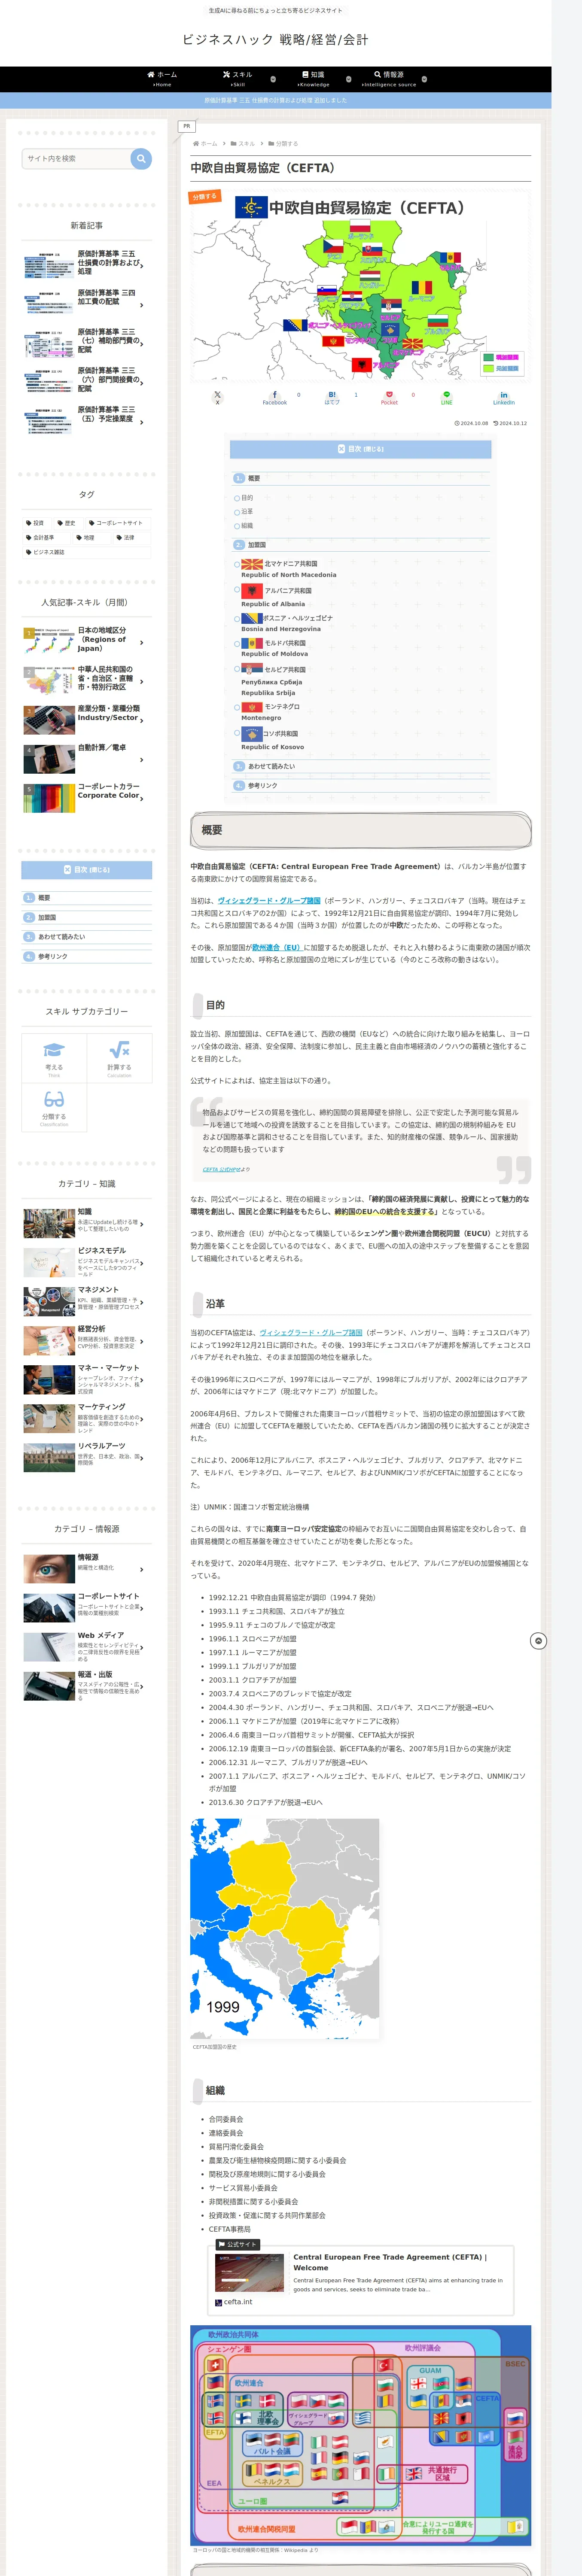Open the リベラルアーツ knowledge category
Image resolution: width=582 pixels, height=2576 pixels.
coord(87,1457)
